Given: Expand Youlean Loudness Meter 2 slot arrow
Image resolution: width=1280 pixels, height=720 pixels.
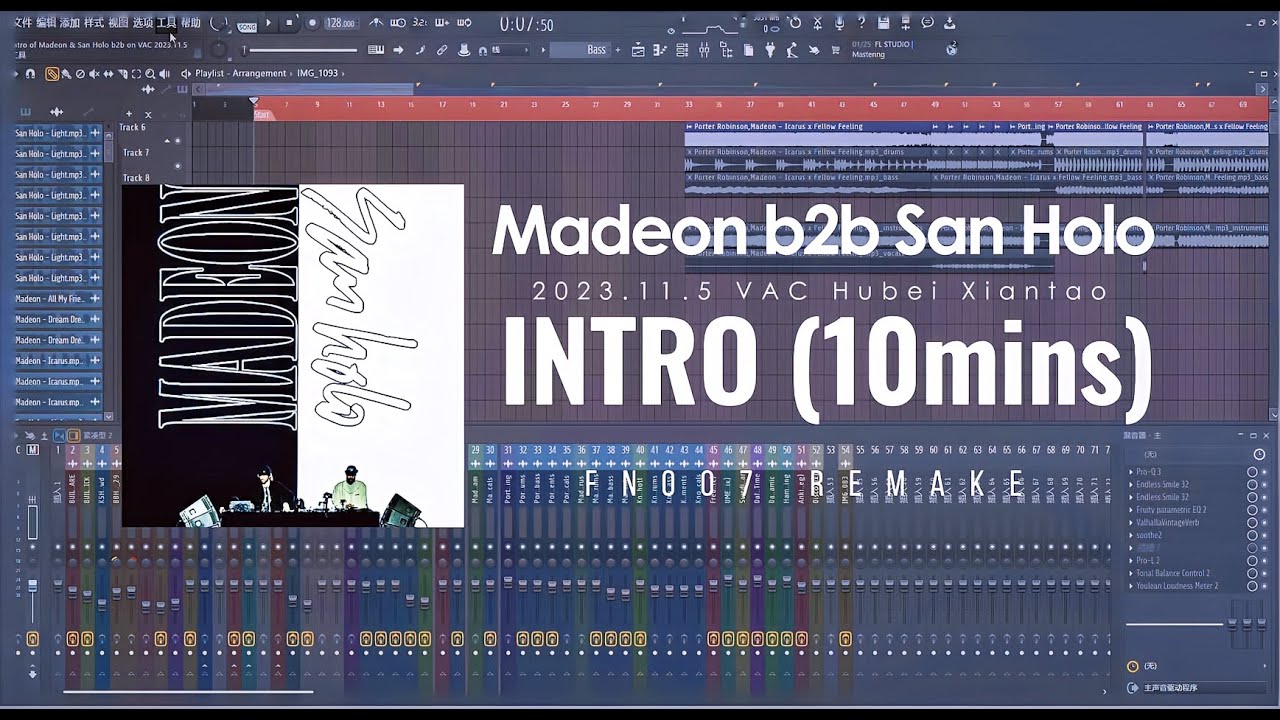Looking at the screenshot, I should pos(1131,586).
